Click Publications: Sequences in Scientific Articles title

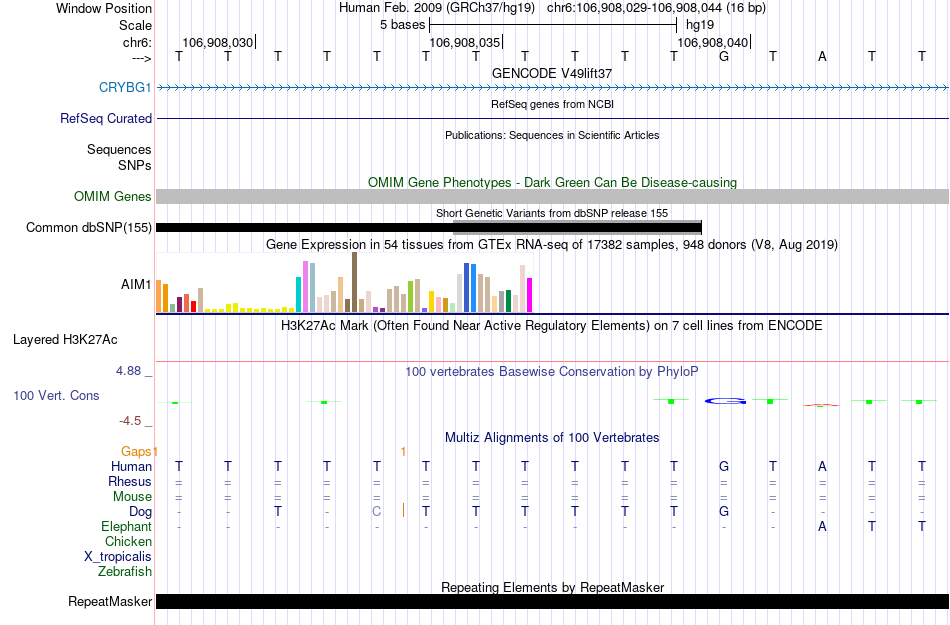(x=552, y=135)
